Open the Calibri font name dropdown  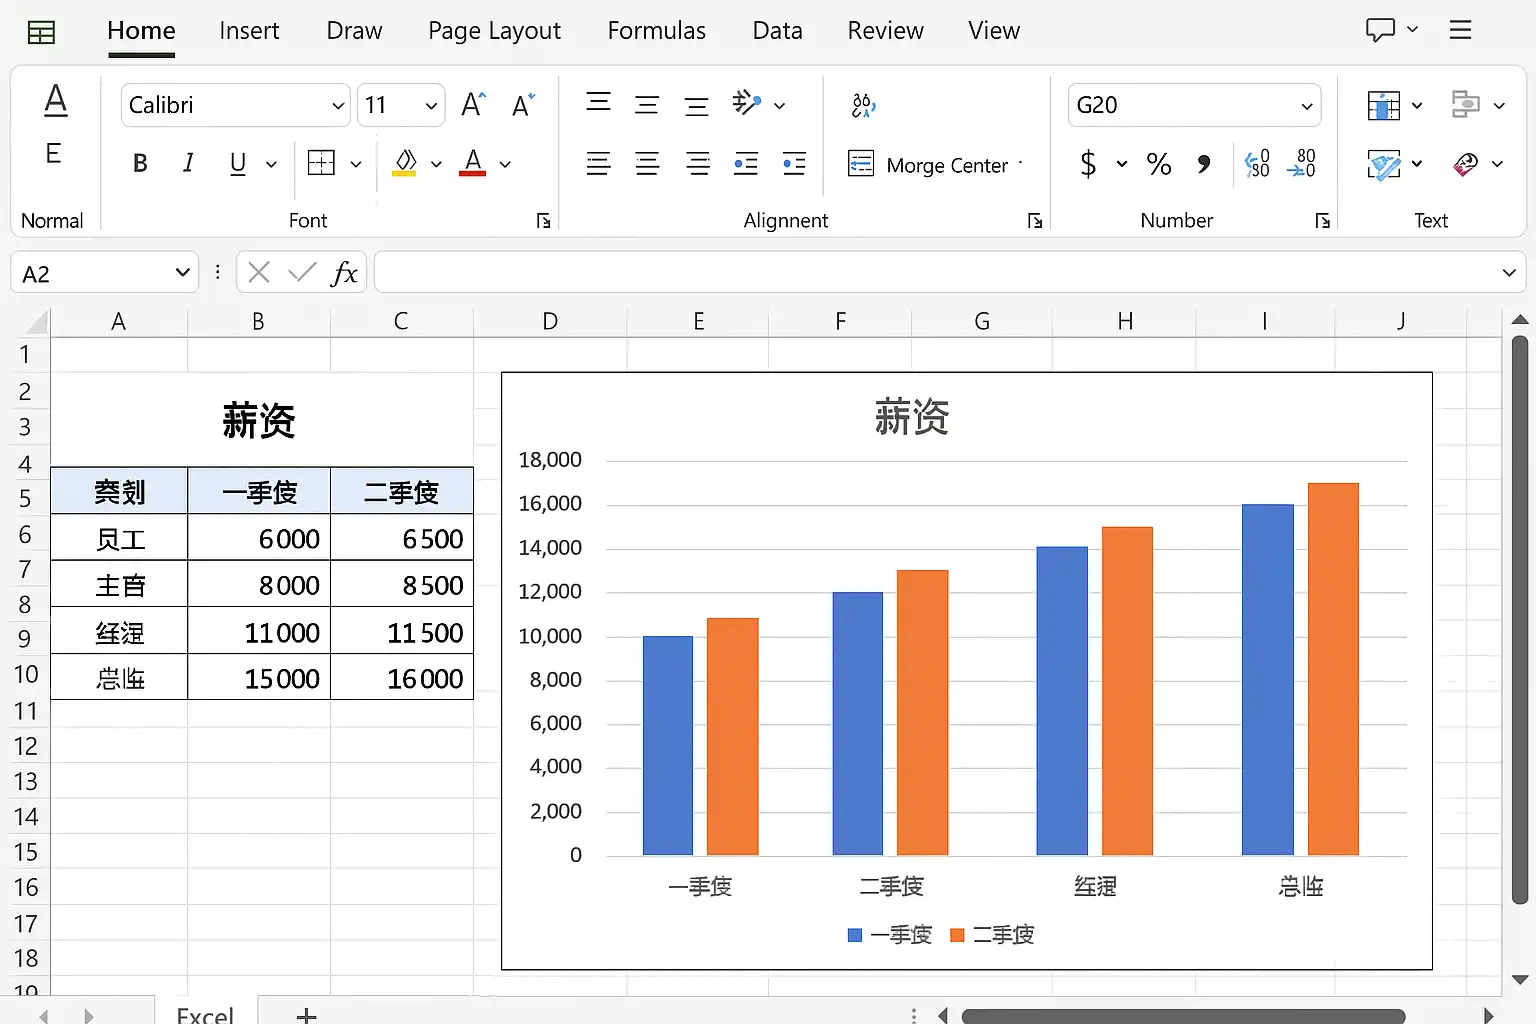338,106
